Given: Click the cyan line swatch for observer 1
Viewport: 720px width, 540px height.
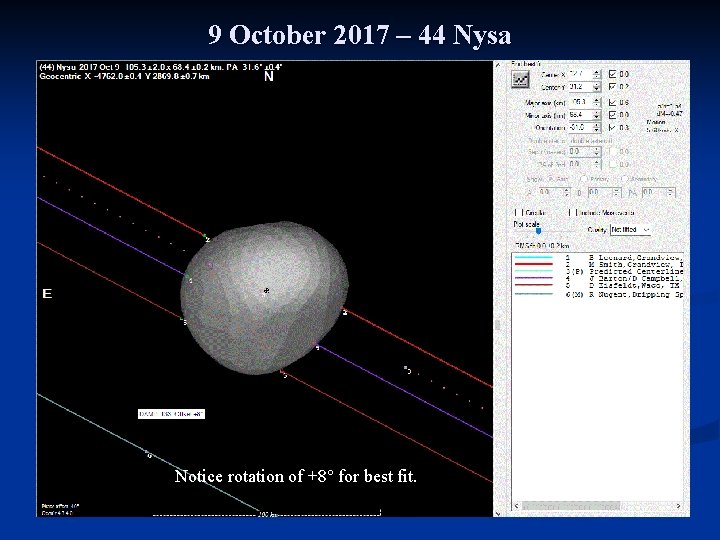Looking at the screenshot, I should click(x=534, y=258).
